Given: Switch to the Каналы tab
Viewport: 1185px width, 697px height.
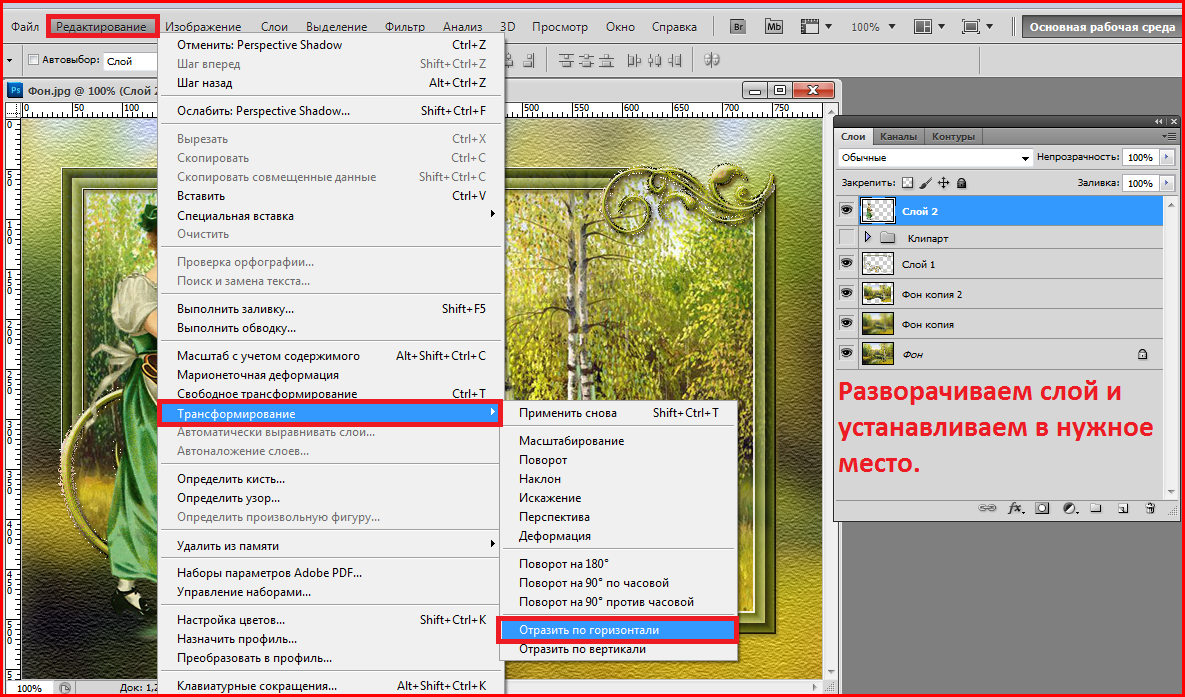Looking at the screenshot, I should [x=898, y=136].
